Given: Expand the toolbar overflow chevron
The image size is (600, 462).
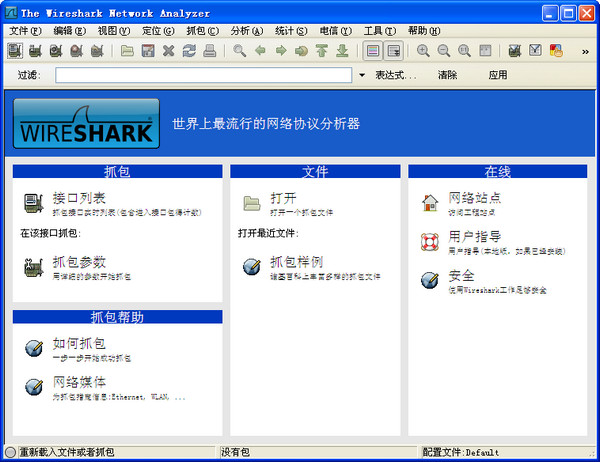Looking at the screenshot, I should click(x=585, y=51).
